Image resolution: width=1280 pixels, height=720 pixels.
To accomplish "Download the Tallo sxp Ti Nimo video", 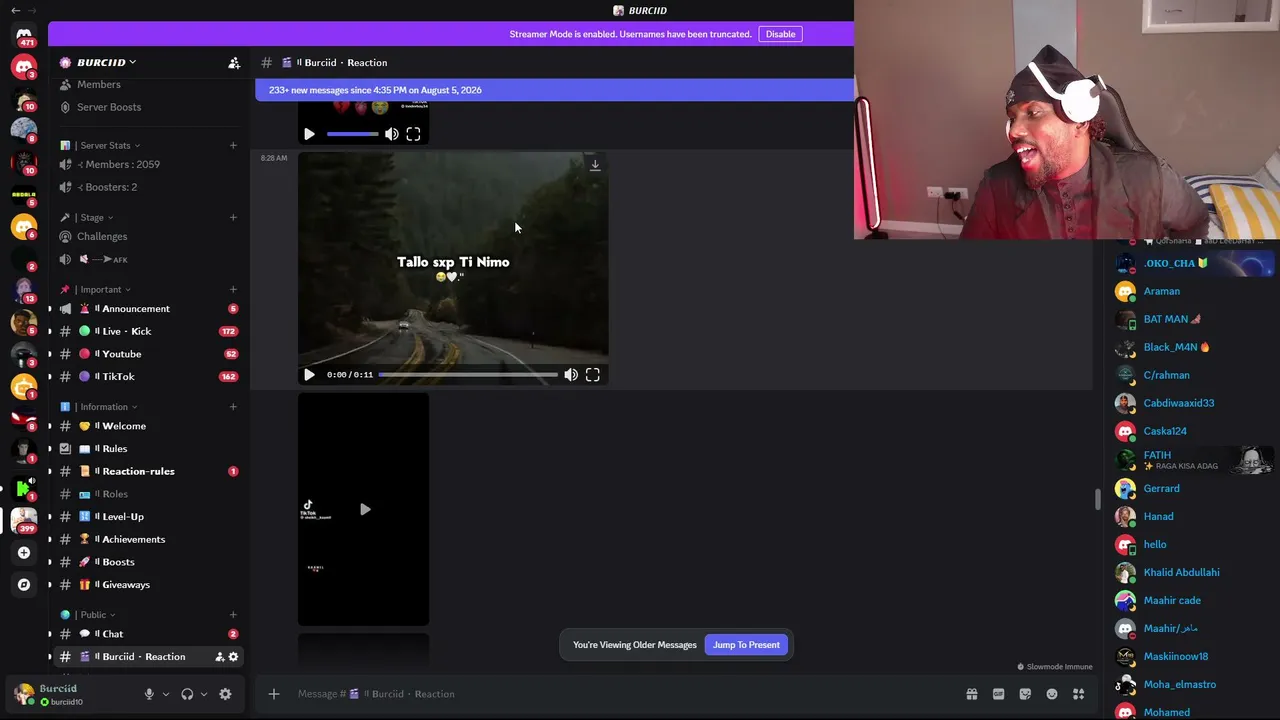I will [595, 165].
